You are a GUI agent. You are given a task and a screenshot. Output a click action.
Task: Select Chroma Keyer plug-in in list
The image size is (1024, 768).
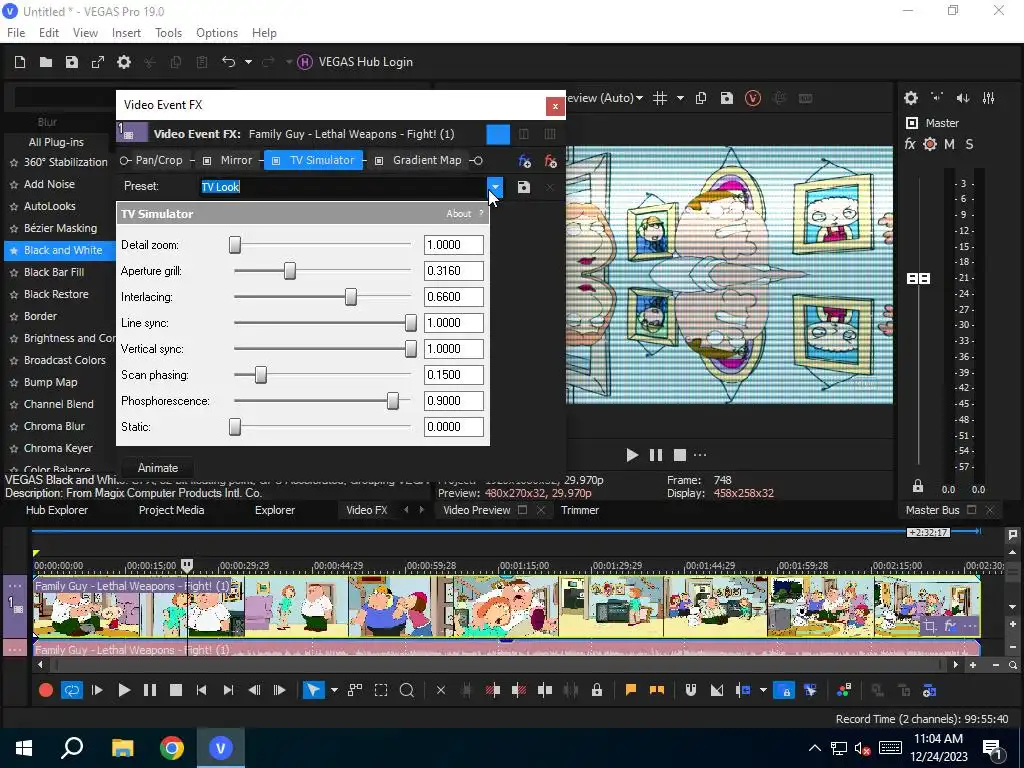pos(59,448)
